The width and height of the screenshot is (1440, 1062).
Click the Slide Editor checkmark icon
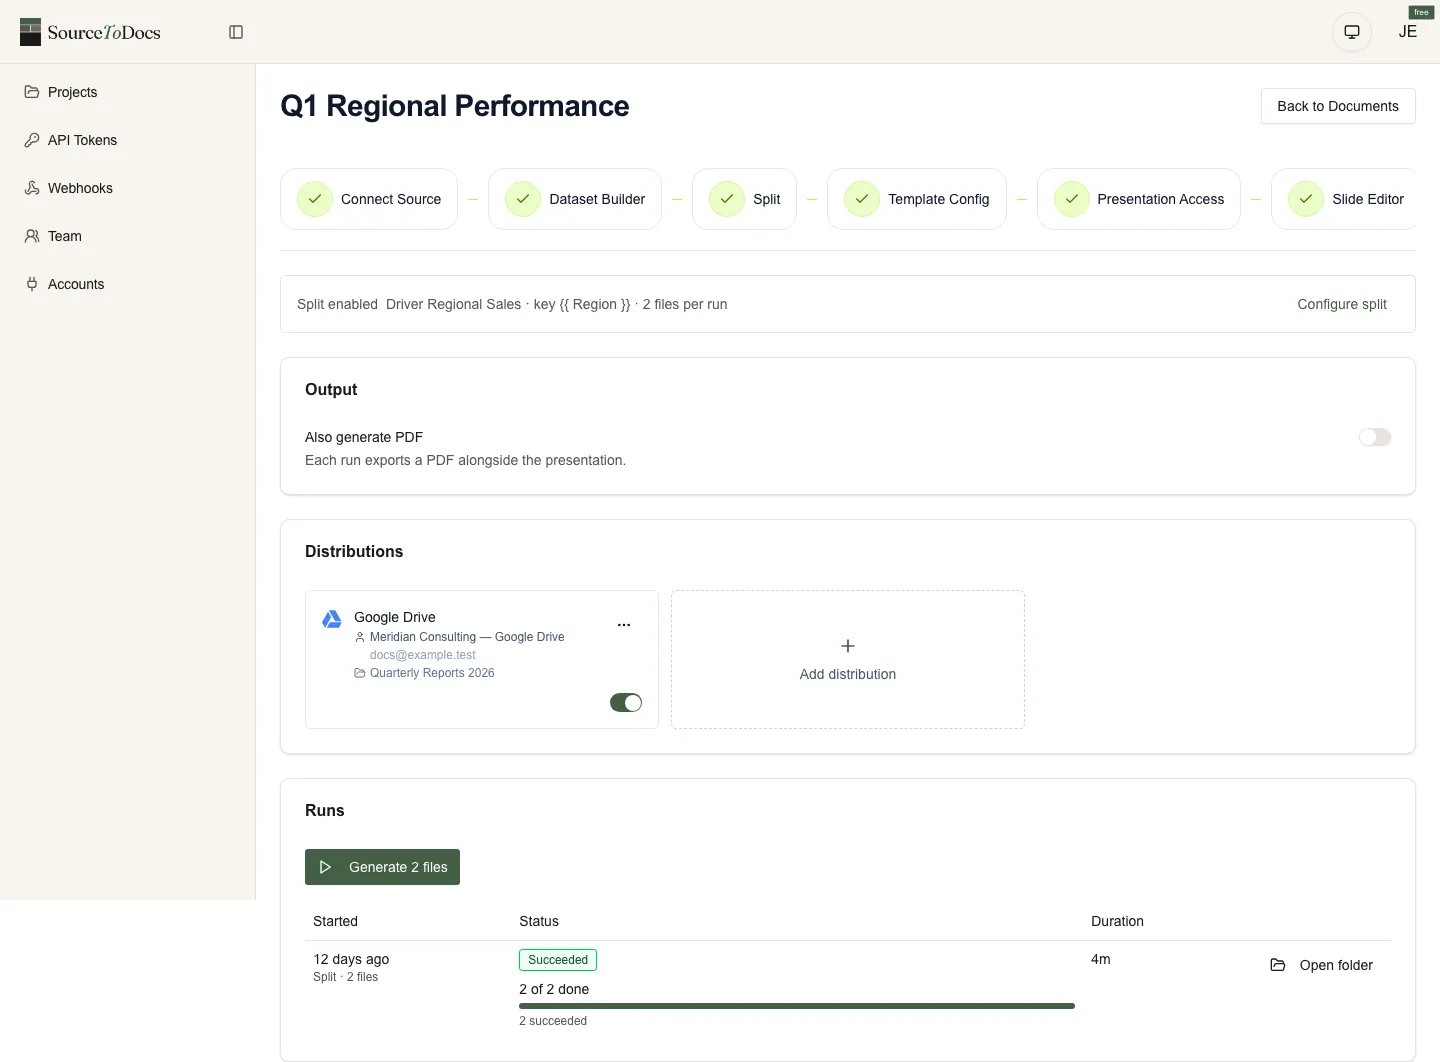[x=1306, y=199]
